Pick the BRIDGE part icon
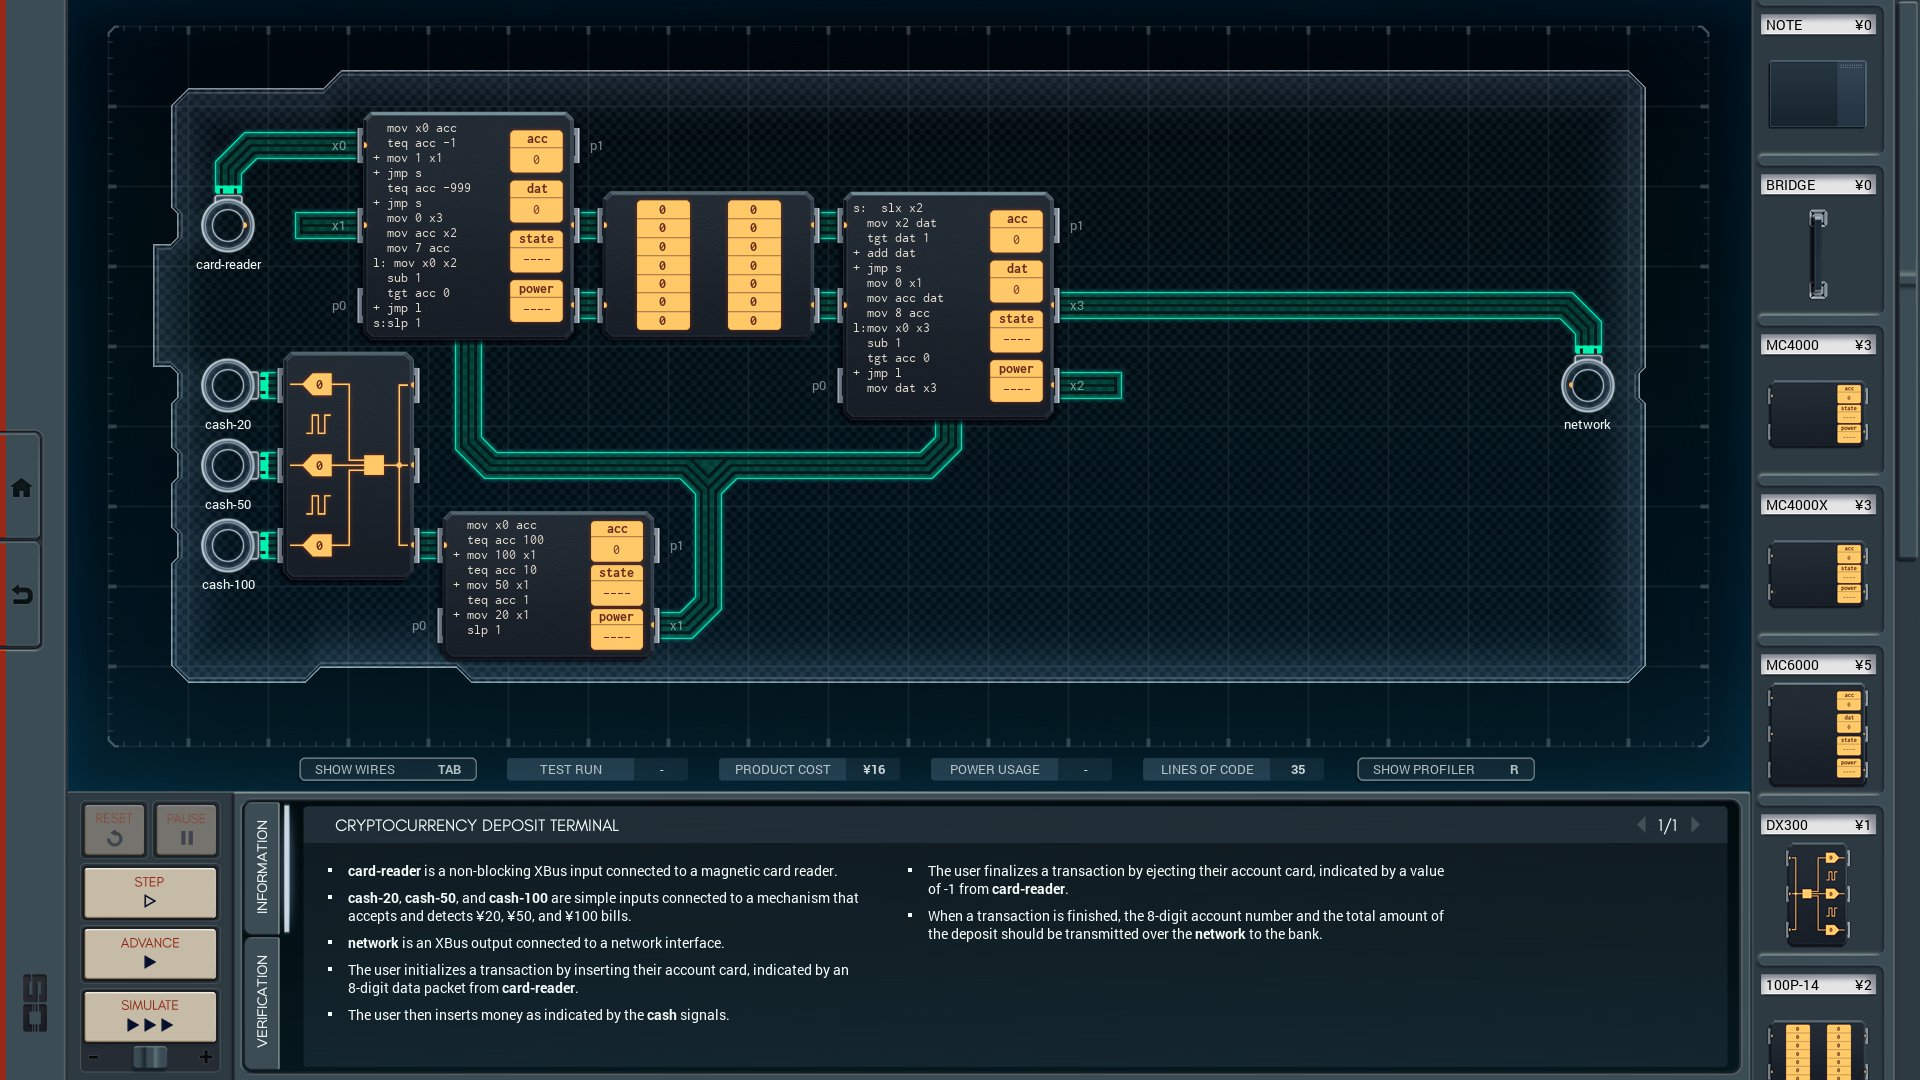The image size is (1920, 1080). pyautogui.click(x=1818, y=254)
